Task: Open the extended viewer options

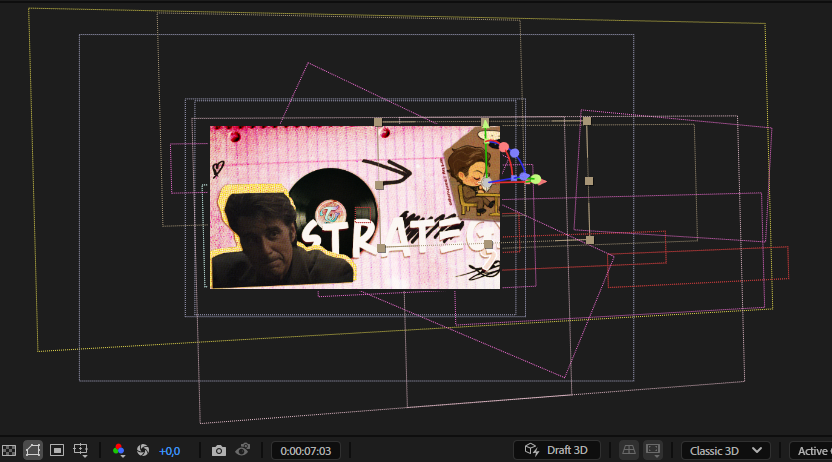Action: pyautogui.click(x=653, y=450)
